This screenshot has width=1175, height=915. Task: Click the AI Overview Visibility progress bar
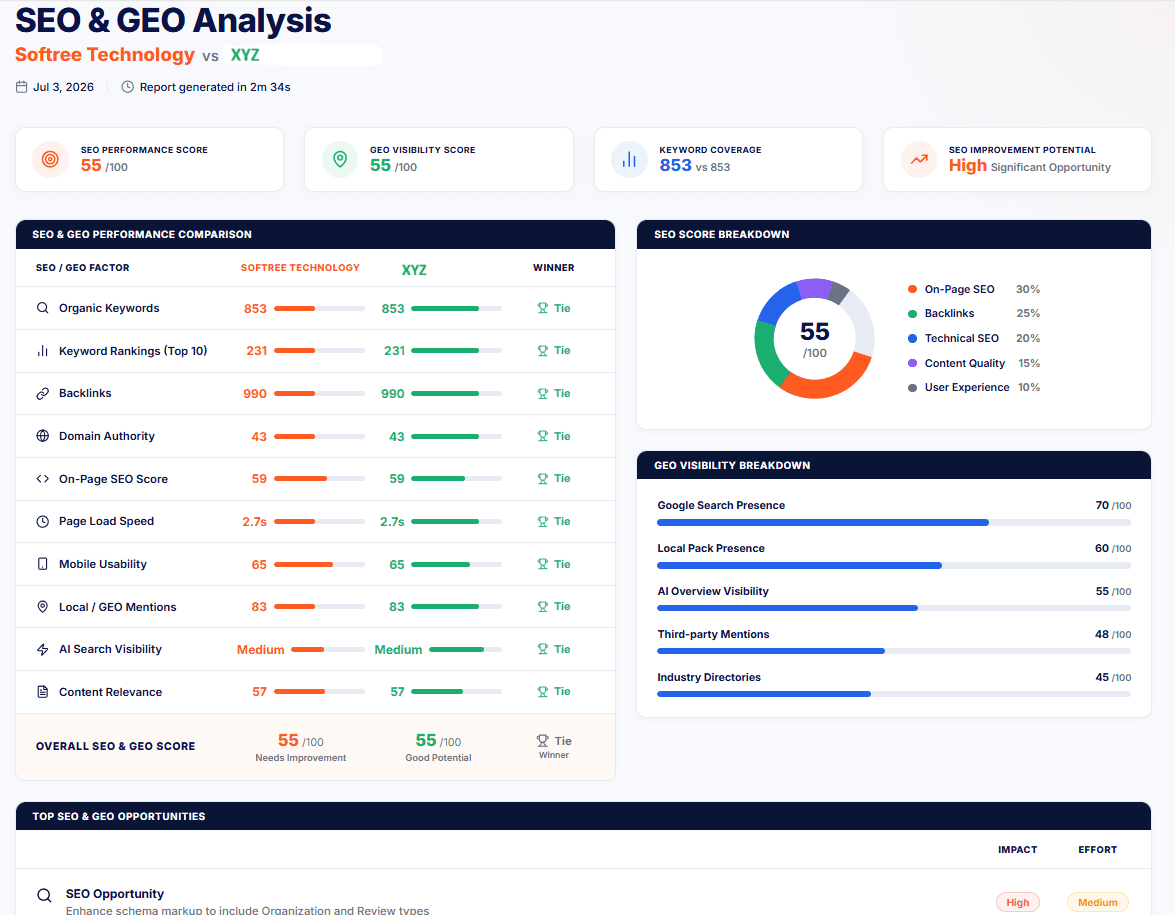(x=894, y=609)
